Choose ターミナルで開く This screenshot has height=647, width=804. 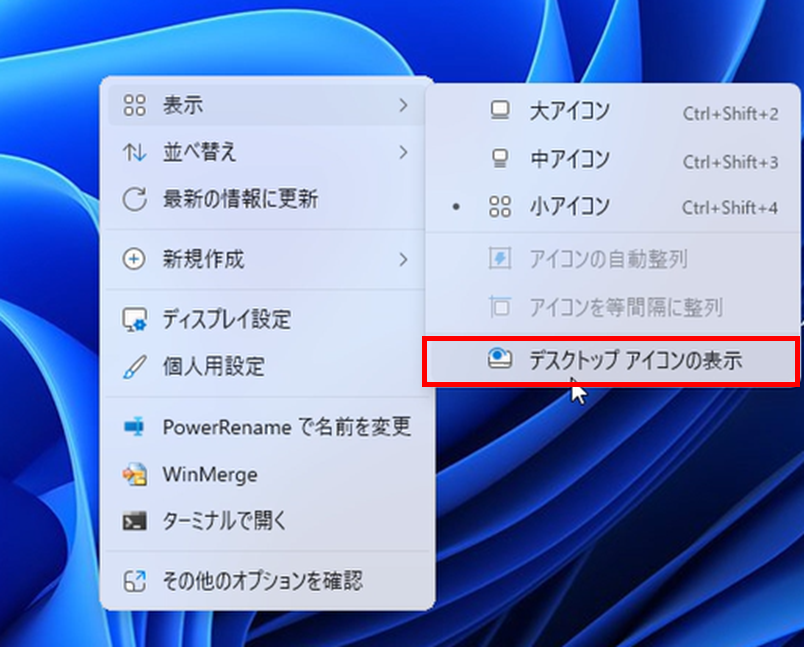tap(266, 521)
